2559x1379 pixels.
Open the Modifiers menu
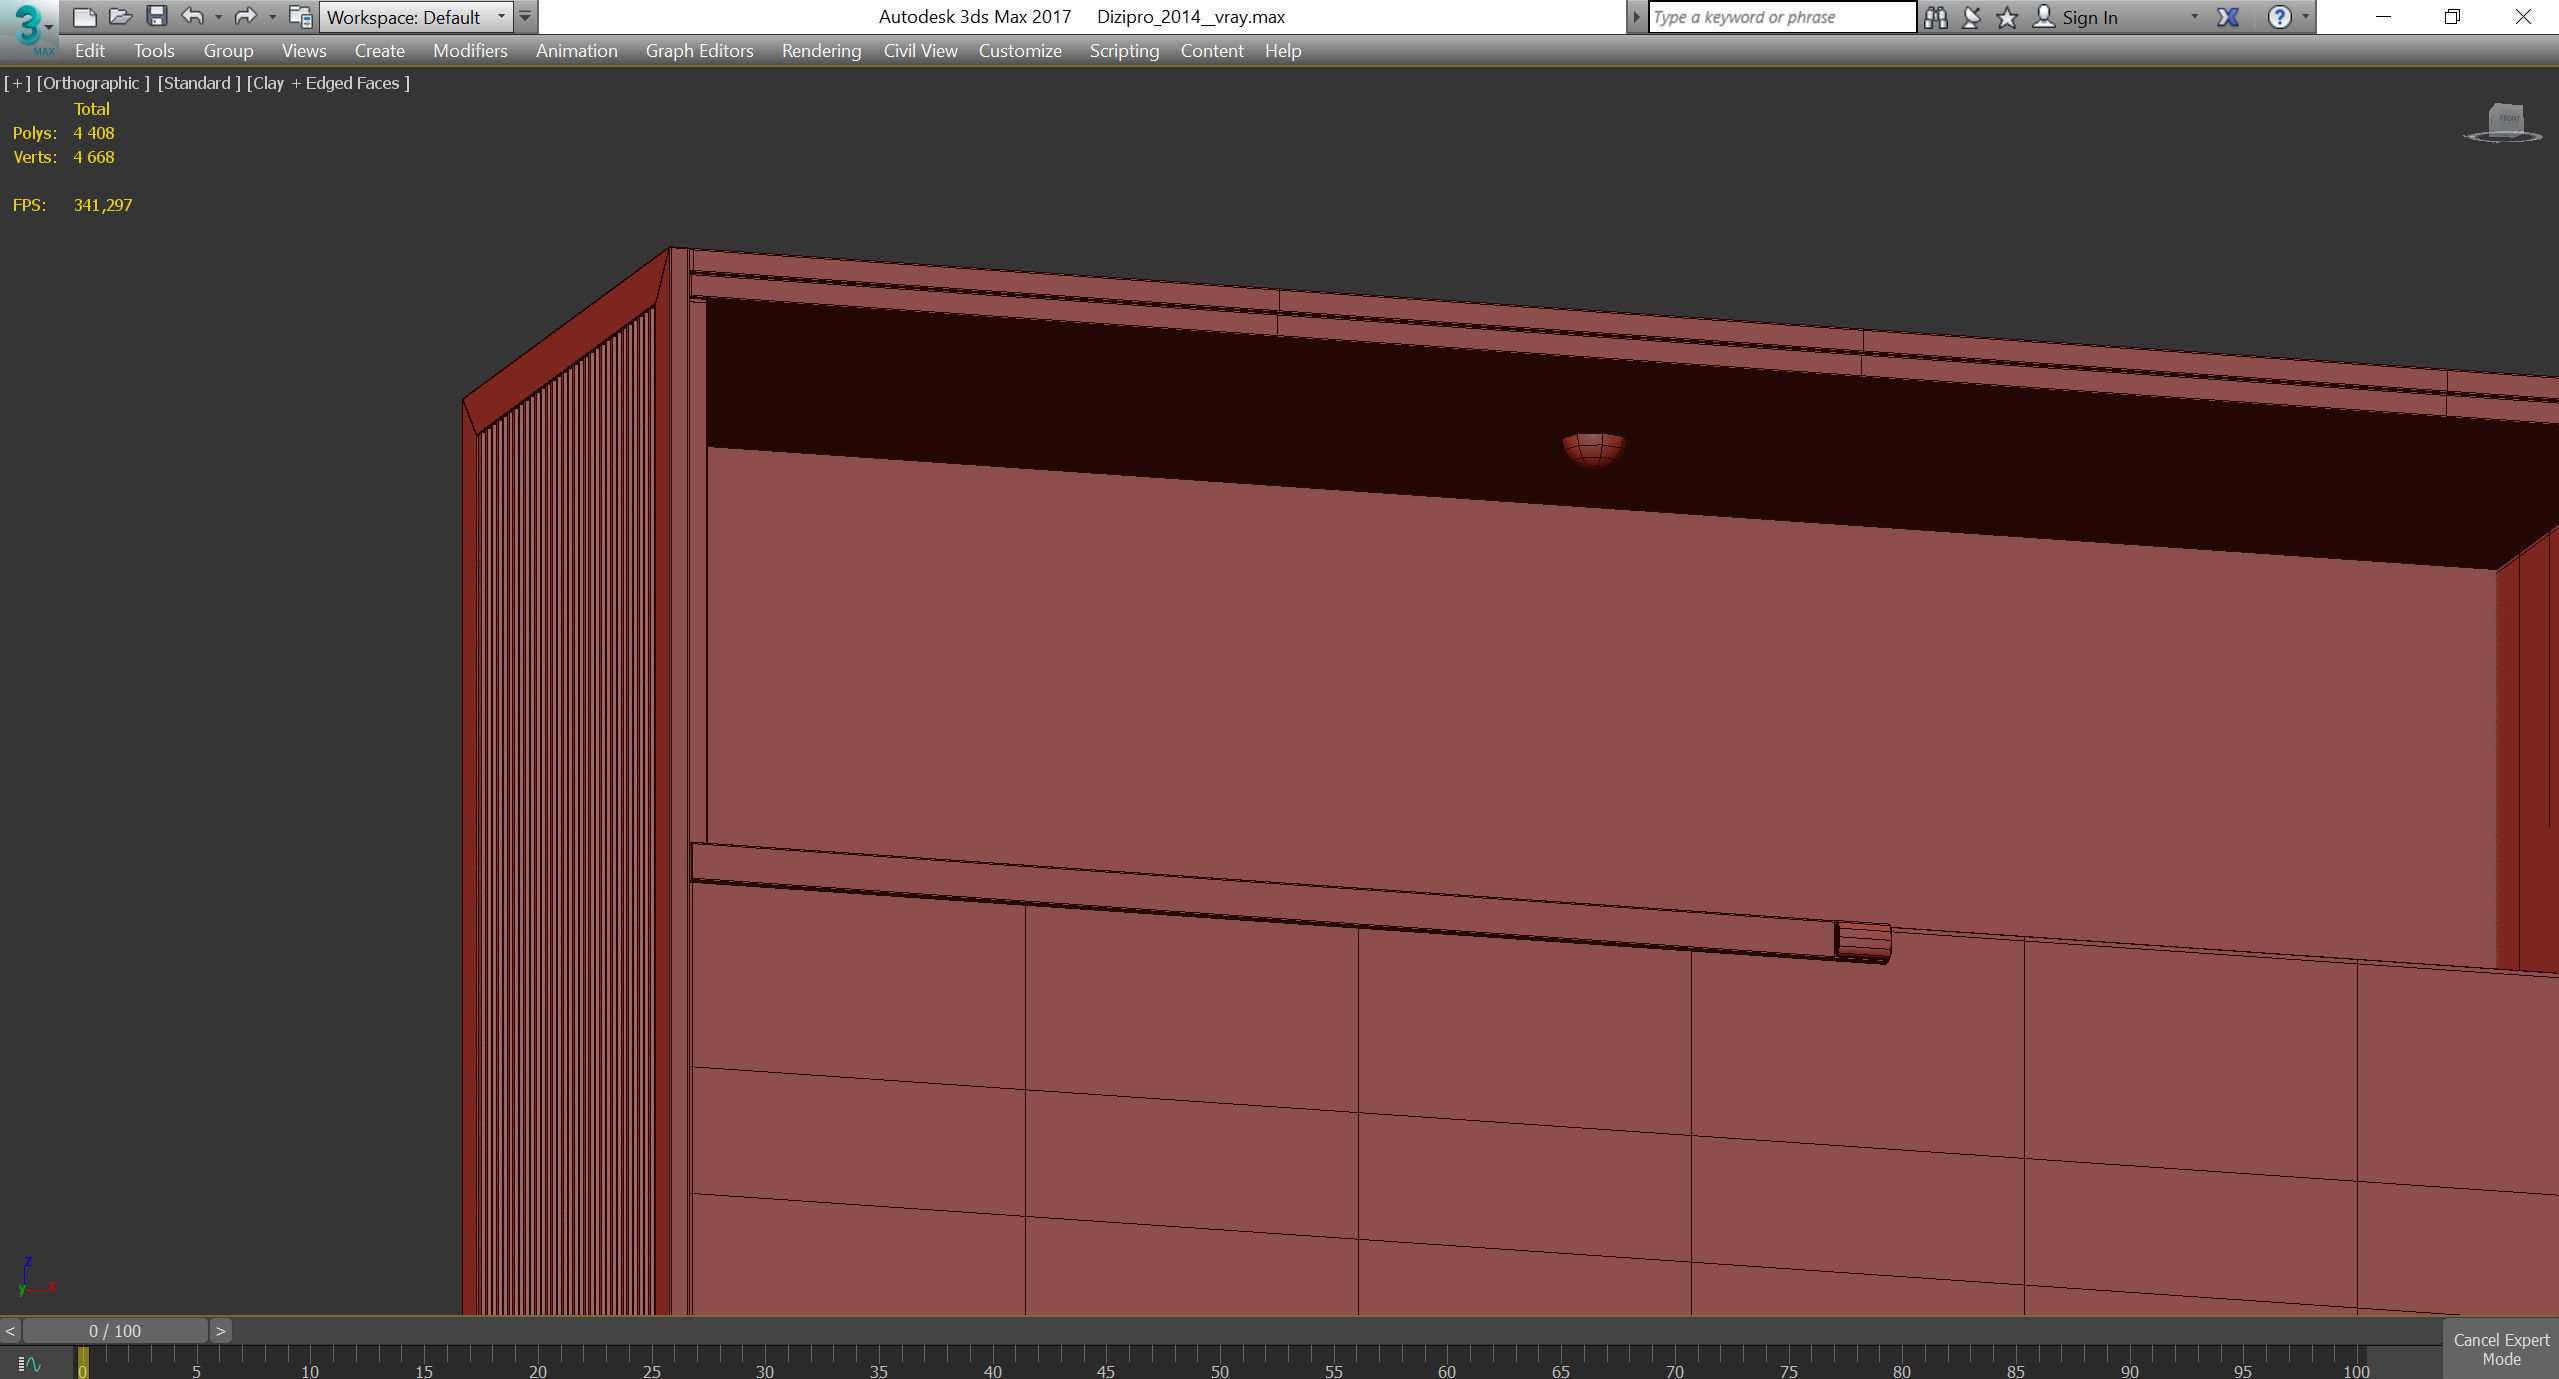470,51
